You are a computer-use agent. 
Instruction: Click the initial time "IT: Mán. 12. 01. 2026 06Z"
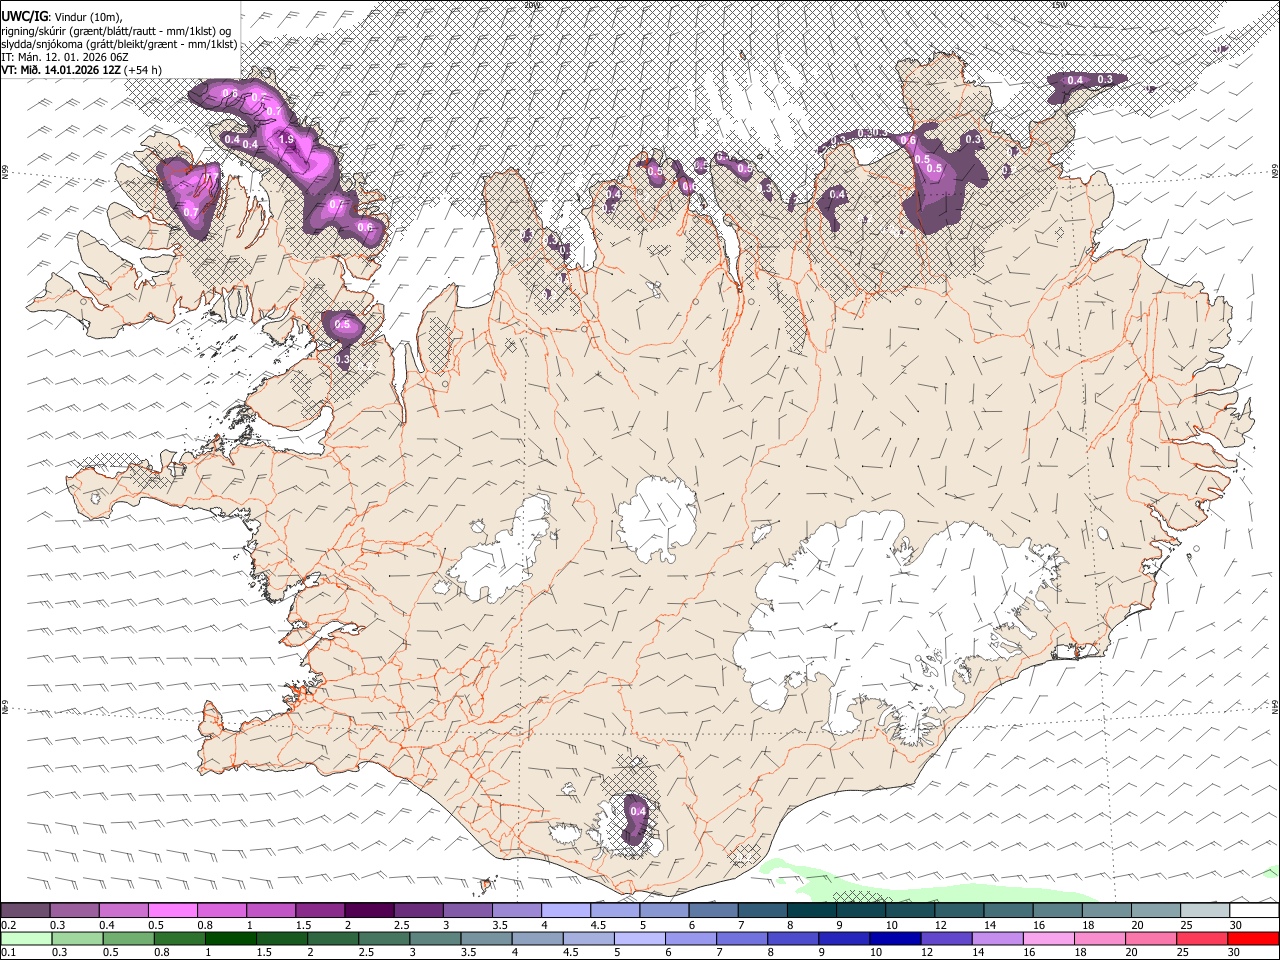tap(64, 57)
